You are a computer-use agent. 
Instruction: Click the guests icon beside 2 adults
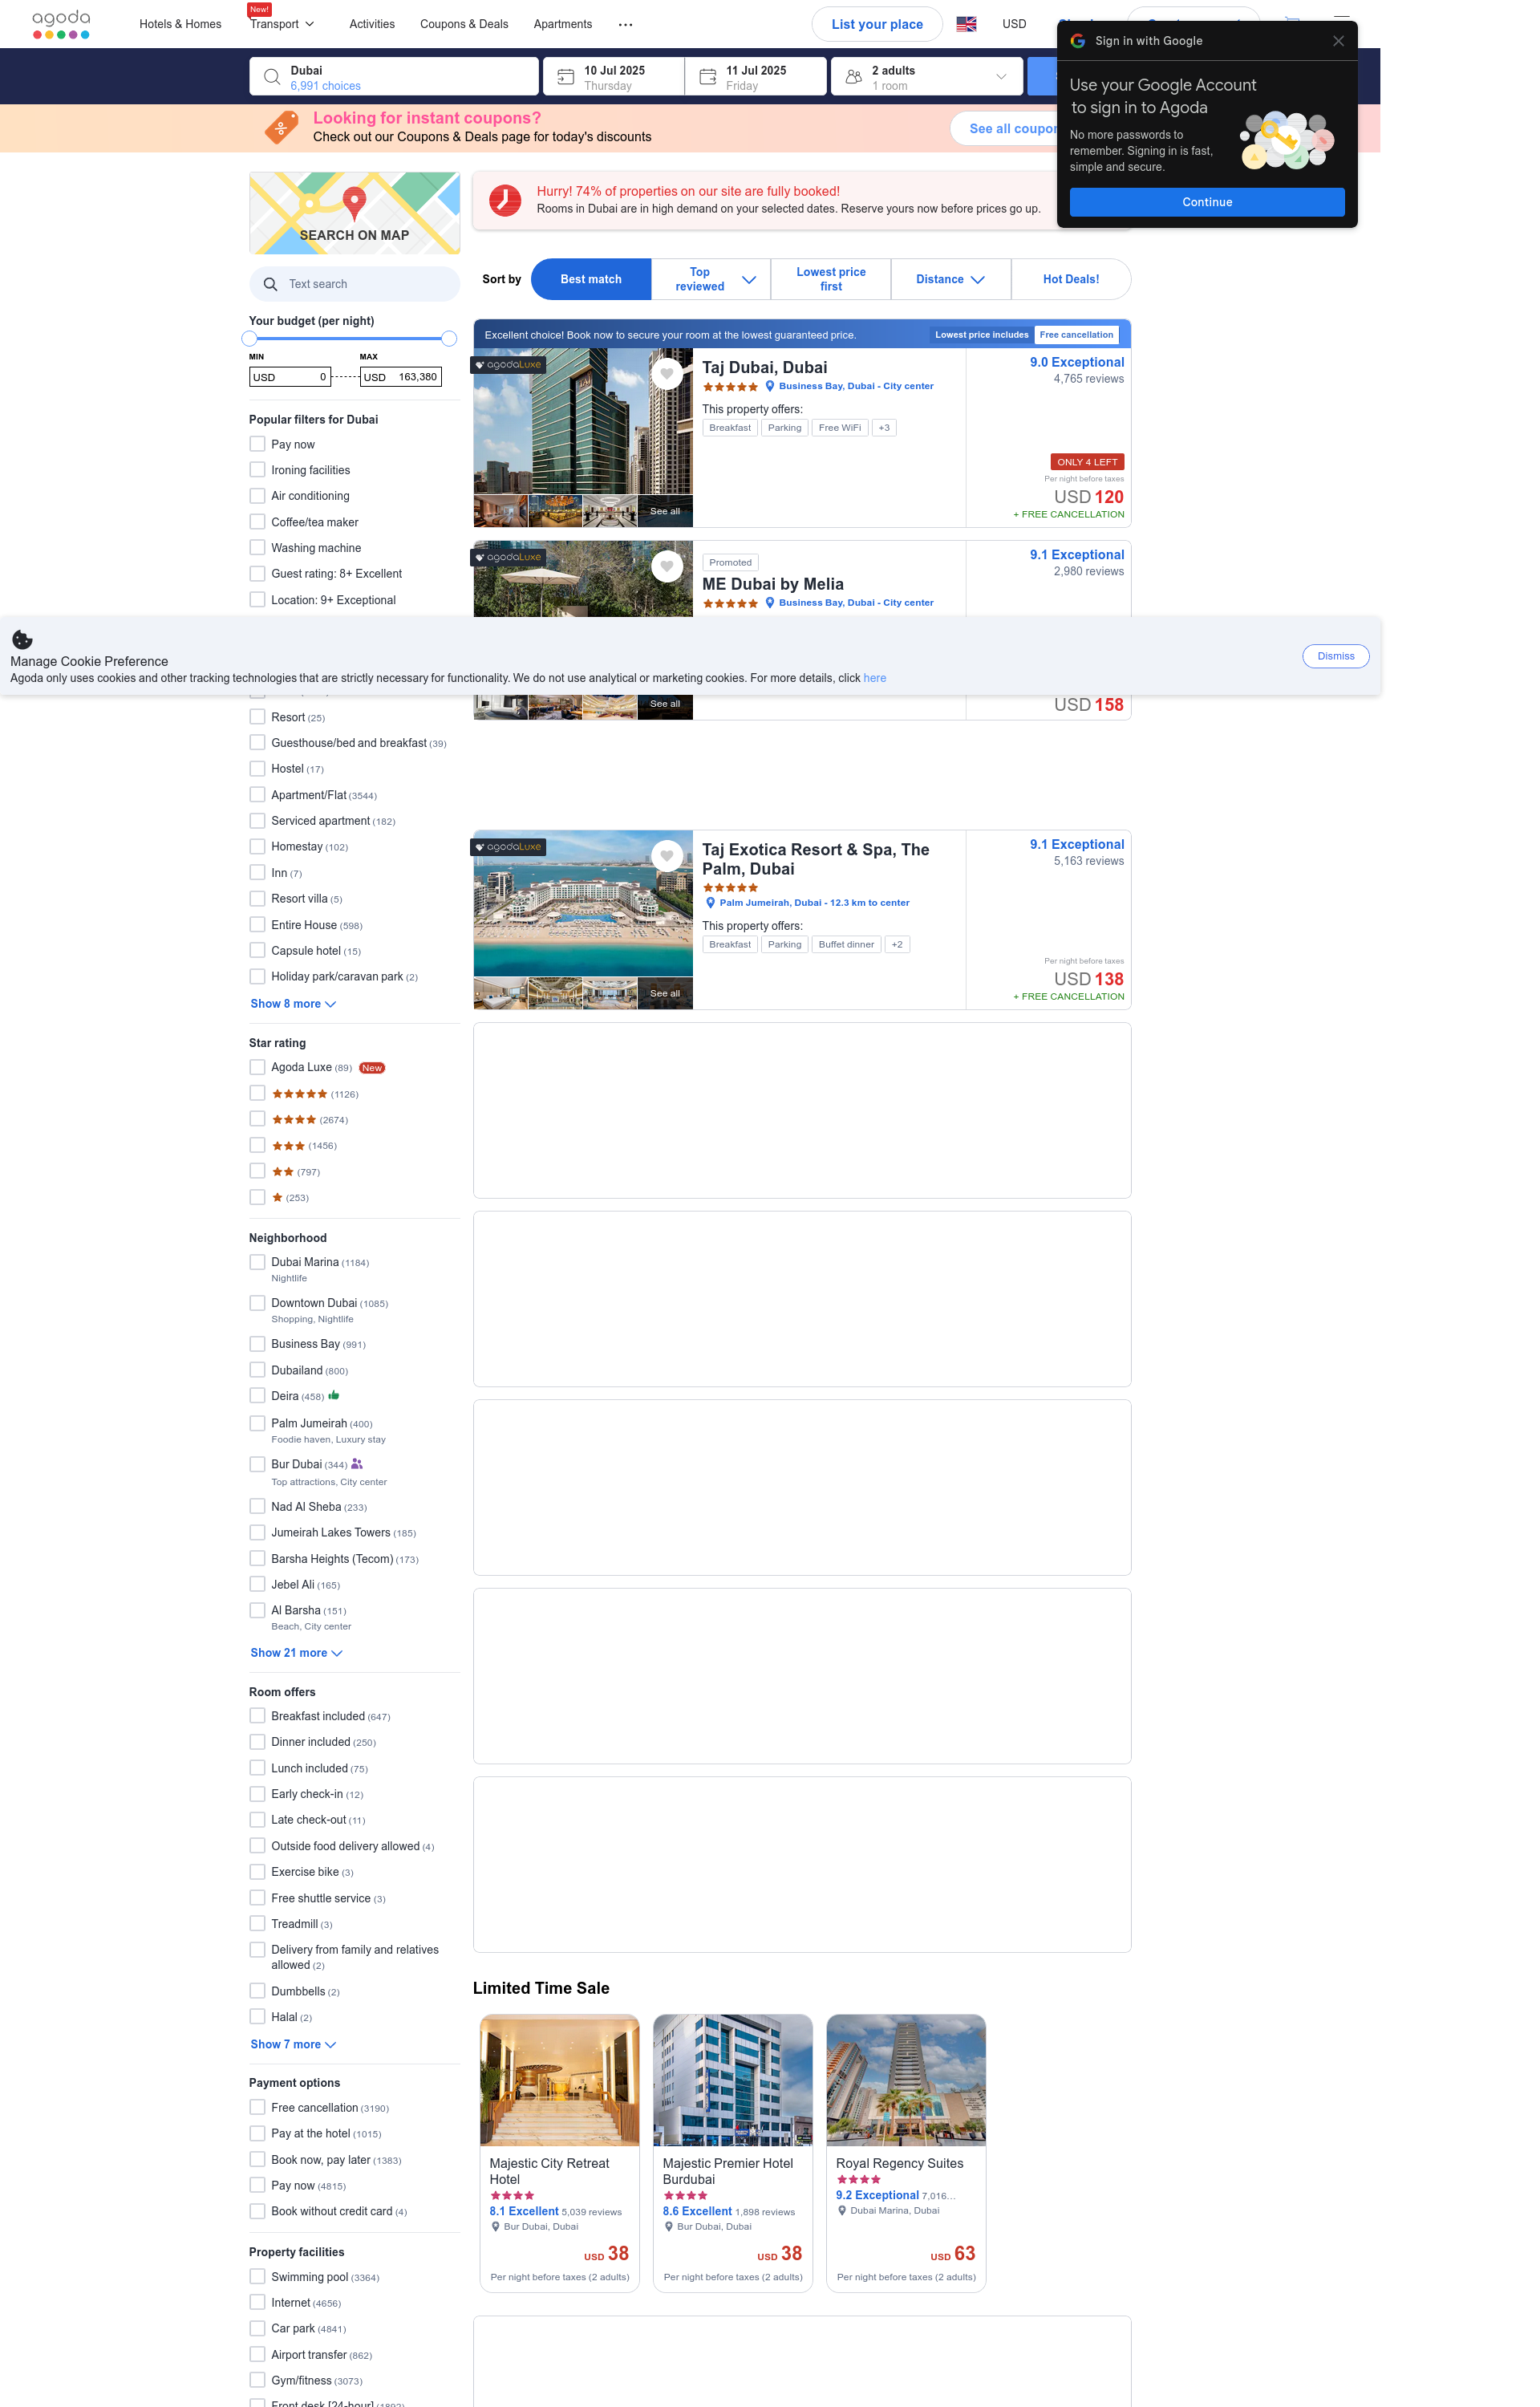tap(853, 77)
